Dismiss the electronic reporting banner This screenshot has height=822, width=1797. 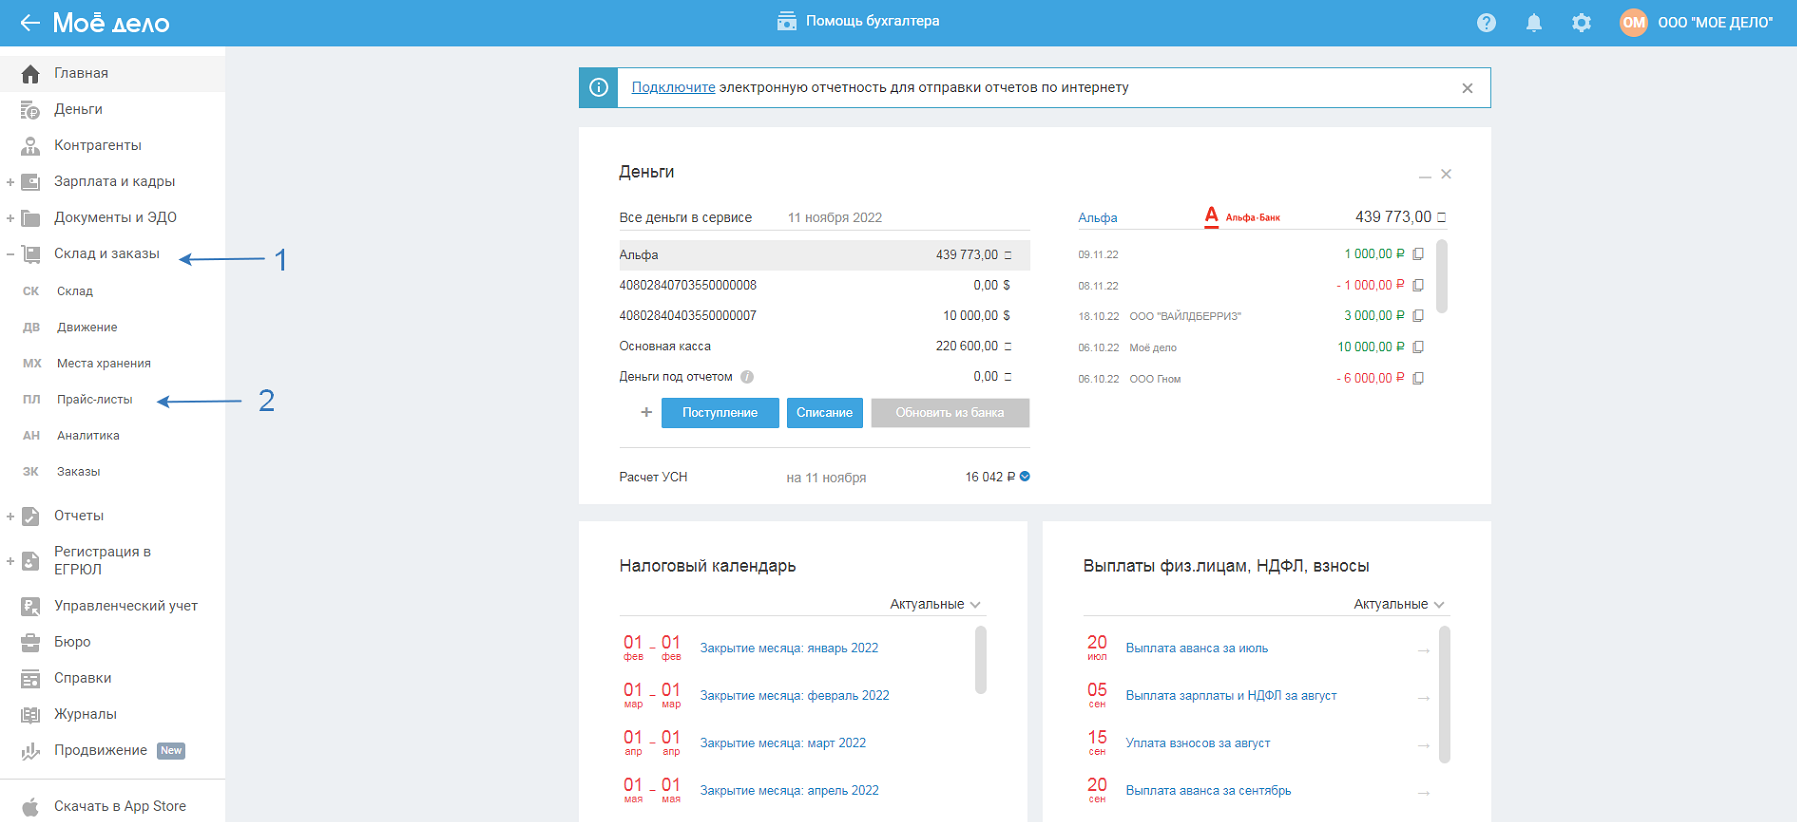point(1467,88)
